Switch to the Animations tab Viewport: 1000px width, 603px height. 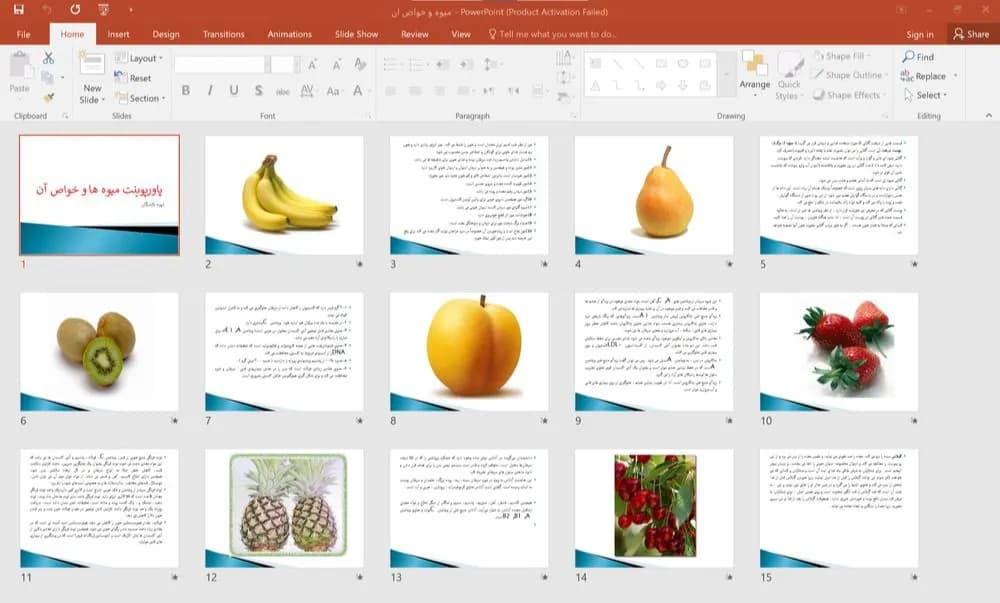tap(290, 34)
